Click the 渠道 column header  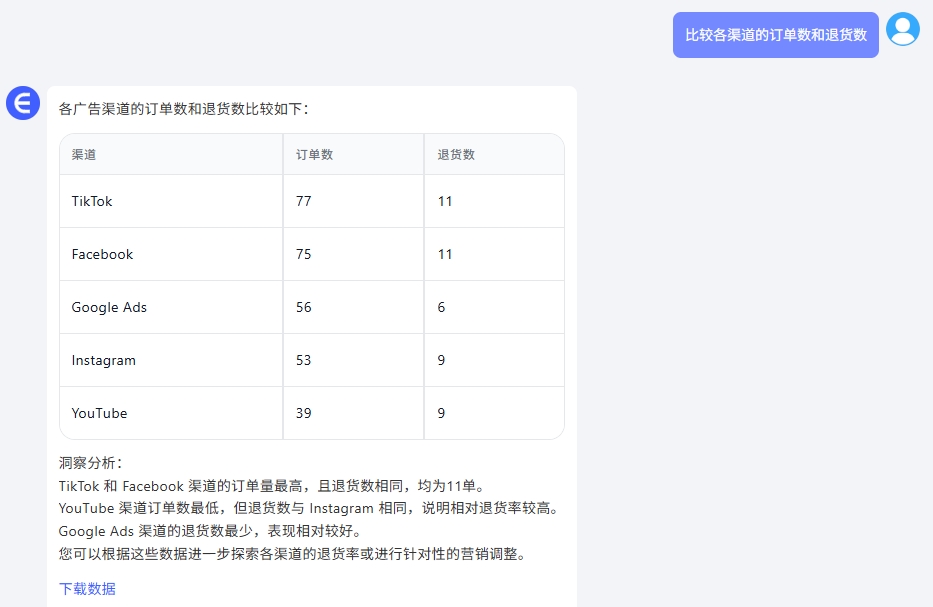click(x=171, y=154)
